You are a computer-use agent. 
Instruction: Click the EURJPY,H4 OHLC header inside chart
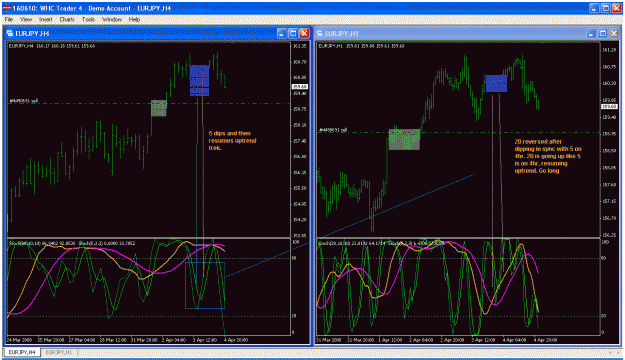52,46
